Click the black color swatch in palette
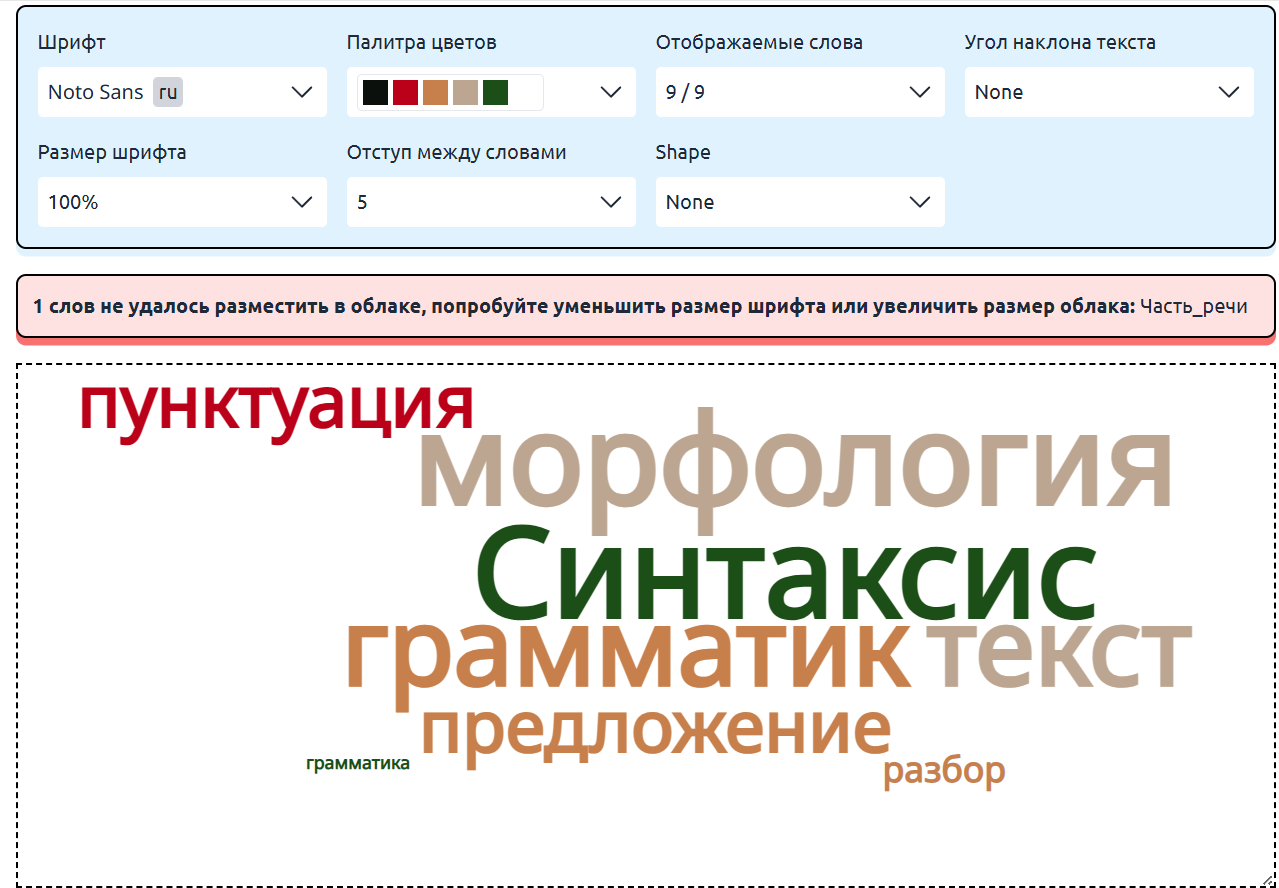Screen dimensions: 1279x888 [x=375, y=93]
